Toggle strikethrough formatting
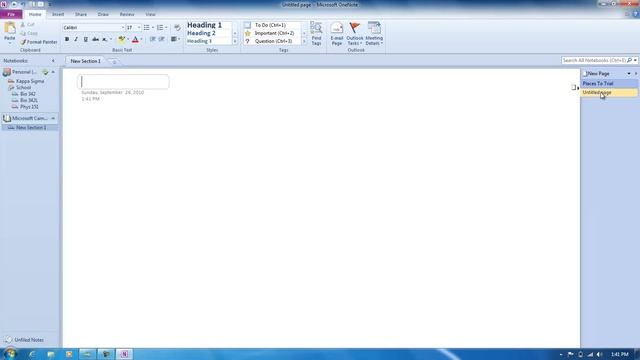640x360 pixels. click(95, 39)
